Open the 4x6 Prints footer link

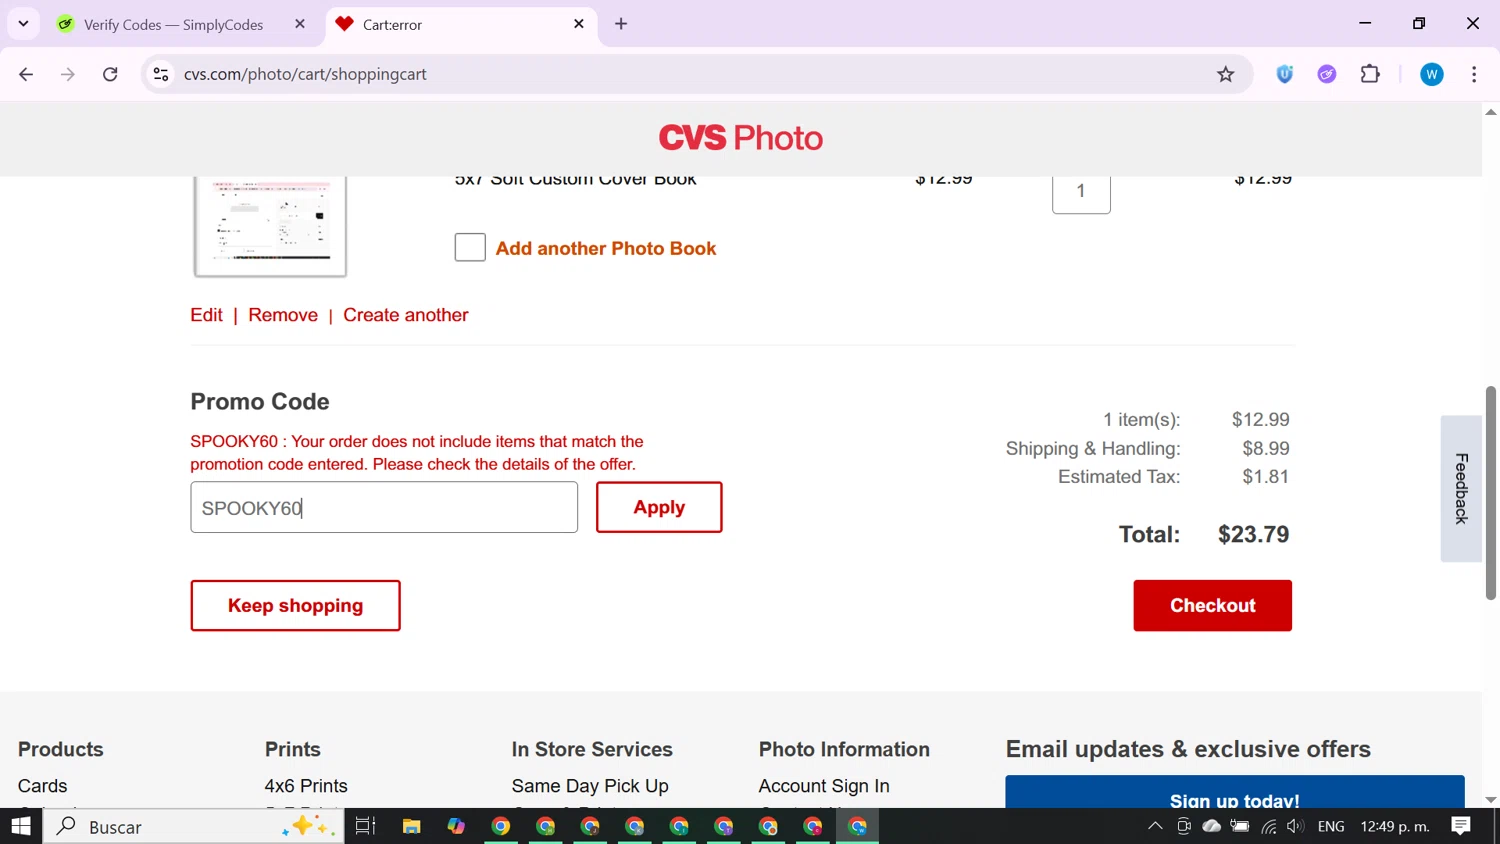click(306, 786)
